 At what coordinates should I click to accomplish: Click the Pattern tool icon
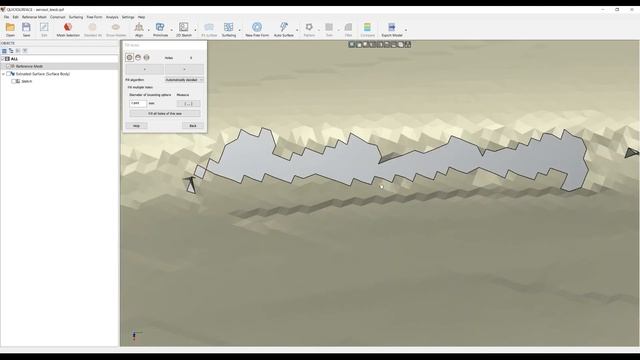point(309,28)
